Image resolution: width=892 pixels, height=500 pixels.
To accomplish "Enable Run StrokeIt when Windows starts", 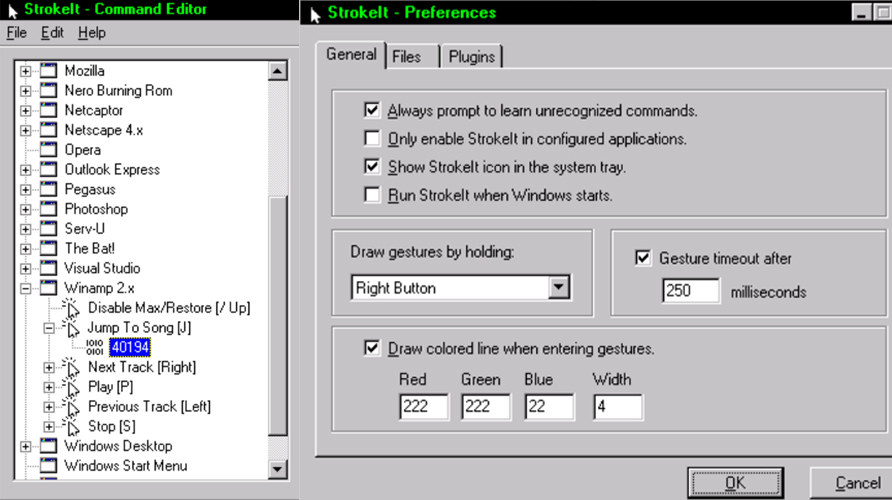I will (372, 195).
